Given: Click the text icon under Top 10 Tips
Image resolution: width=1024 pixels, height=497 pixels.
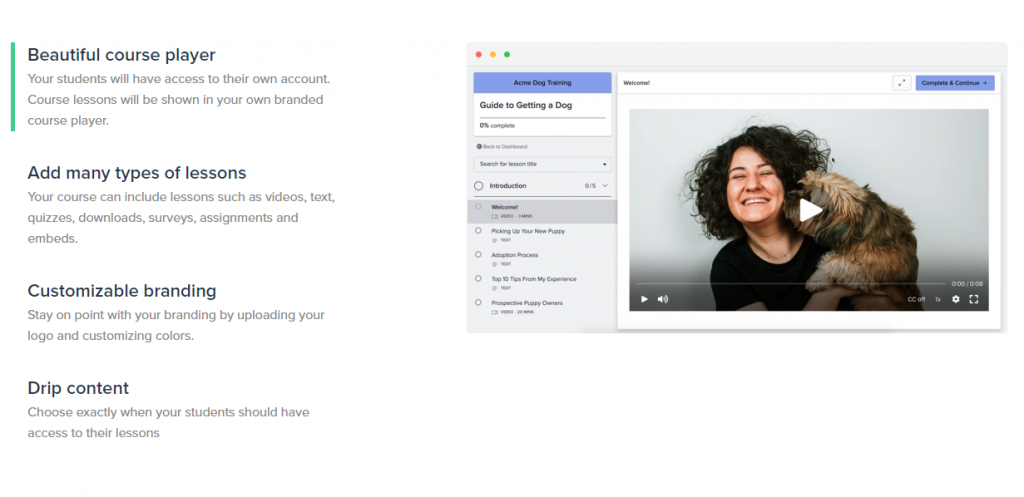Looking at the screenshot, I should click(x=494, y=288).
